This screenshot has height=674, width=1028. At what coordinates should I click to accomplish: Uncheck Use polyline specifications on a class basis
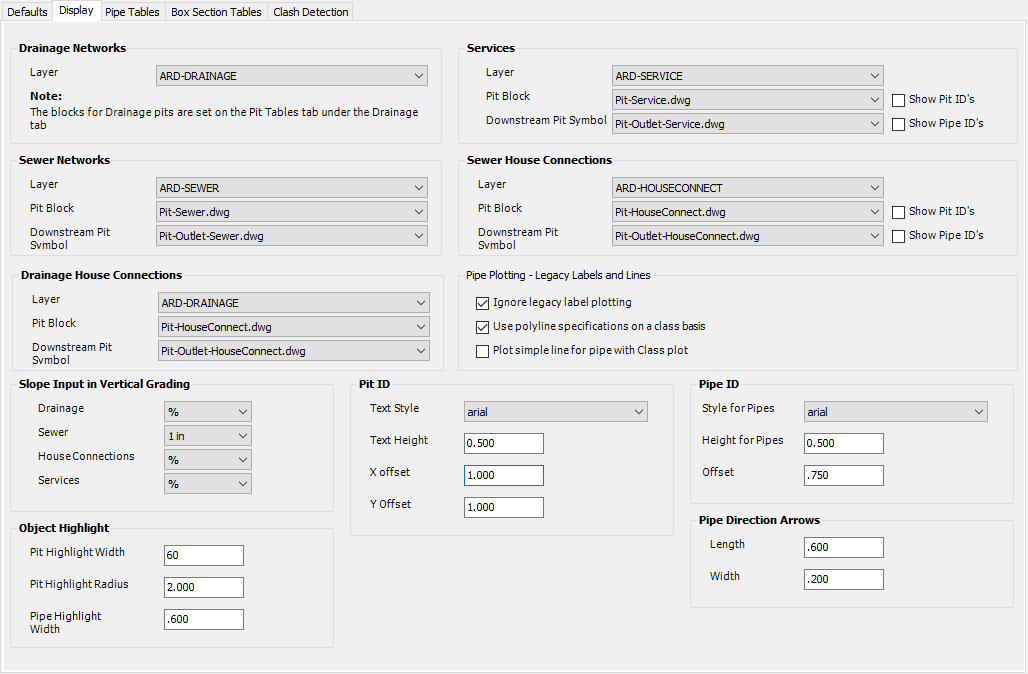tap(483, 327)
